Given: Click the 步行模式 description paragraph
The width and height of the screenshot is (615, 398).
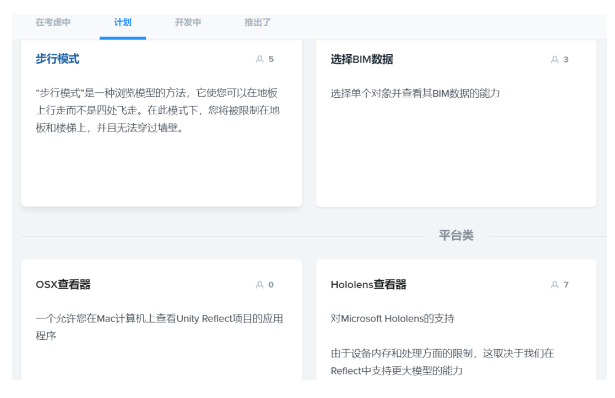Looking at the screenshot, I should (x=158, y=110).
